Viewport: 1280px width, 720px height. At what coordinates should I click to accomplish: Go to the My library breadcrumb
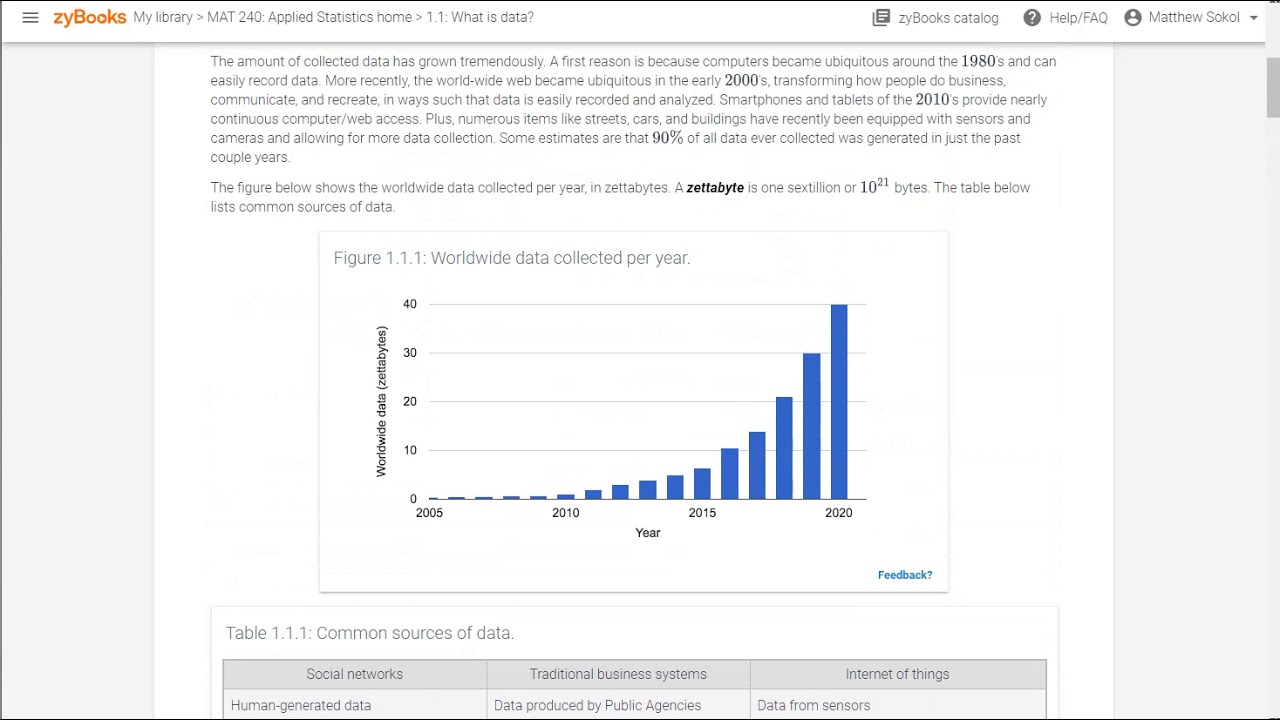pos(163,18)
